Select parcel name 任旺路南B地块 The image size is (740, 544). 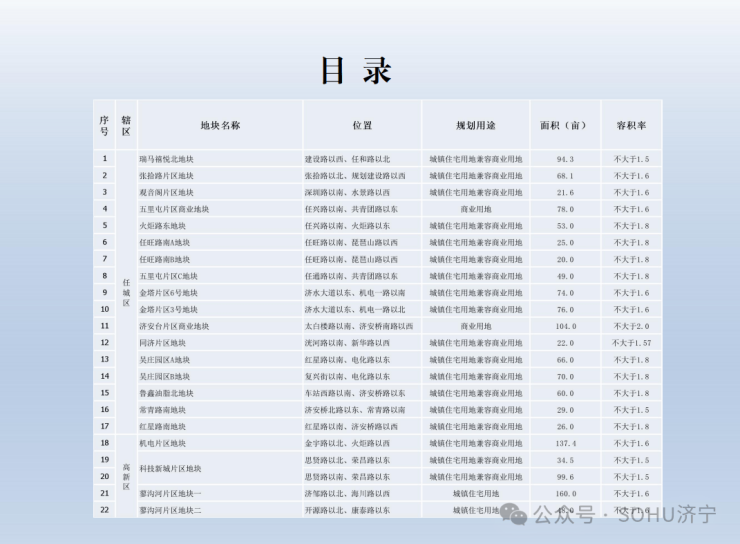pos(164,259)
